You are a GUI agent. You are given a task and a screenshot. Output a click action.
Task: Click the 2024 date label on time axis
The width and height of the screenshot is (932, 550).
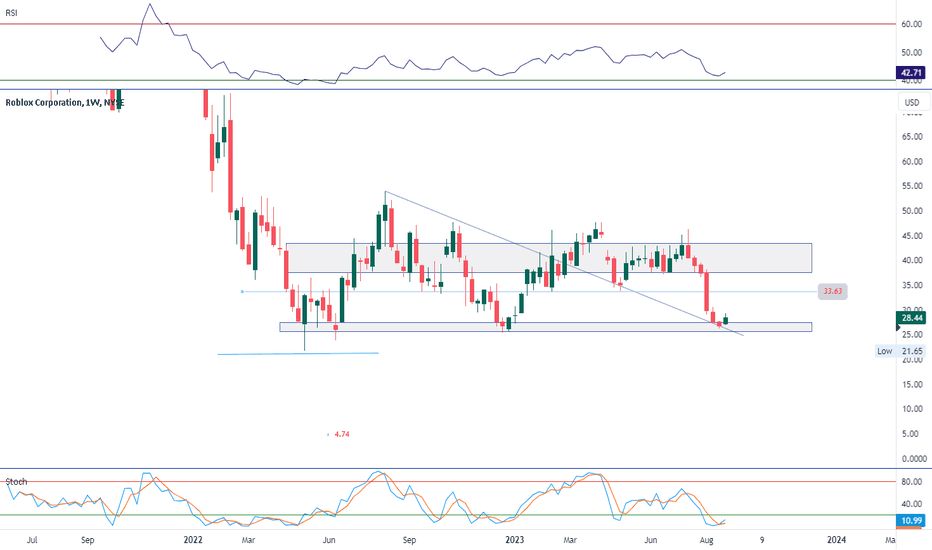pos(836,540)
